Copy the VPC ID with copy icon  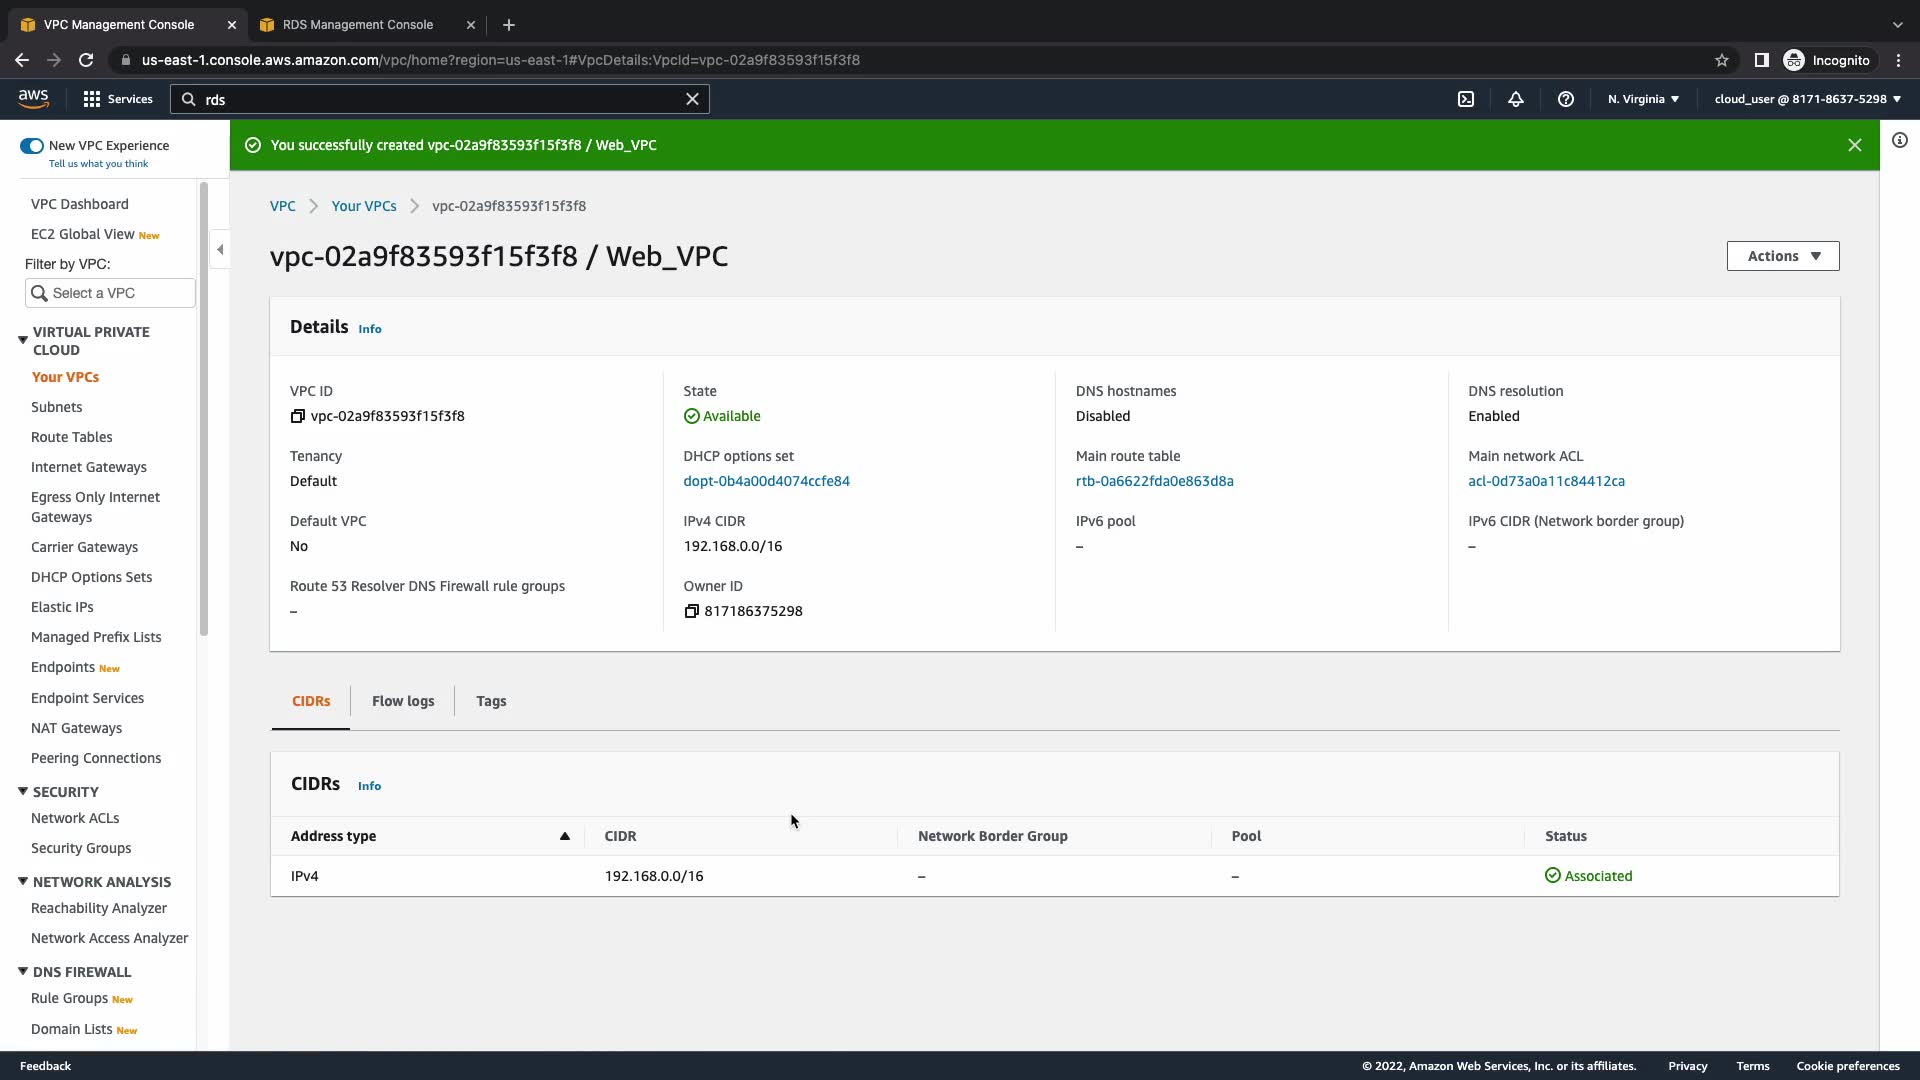[298, 416]
